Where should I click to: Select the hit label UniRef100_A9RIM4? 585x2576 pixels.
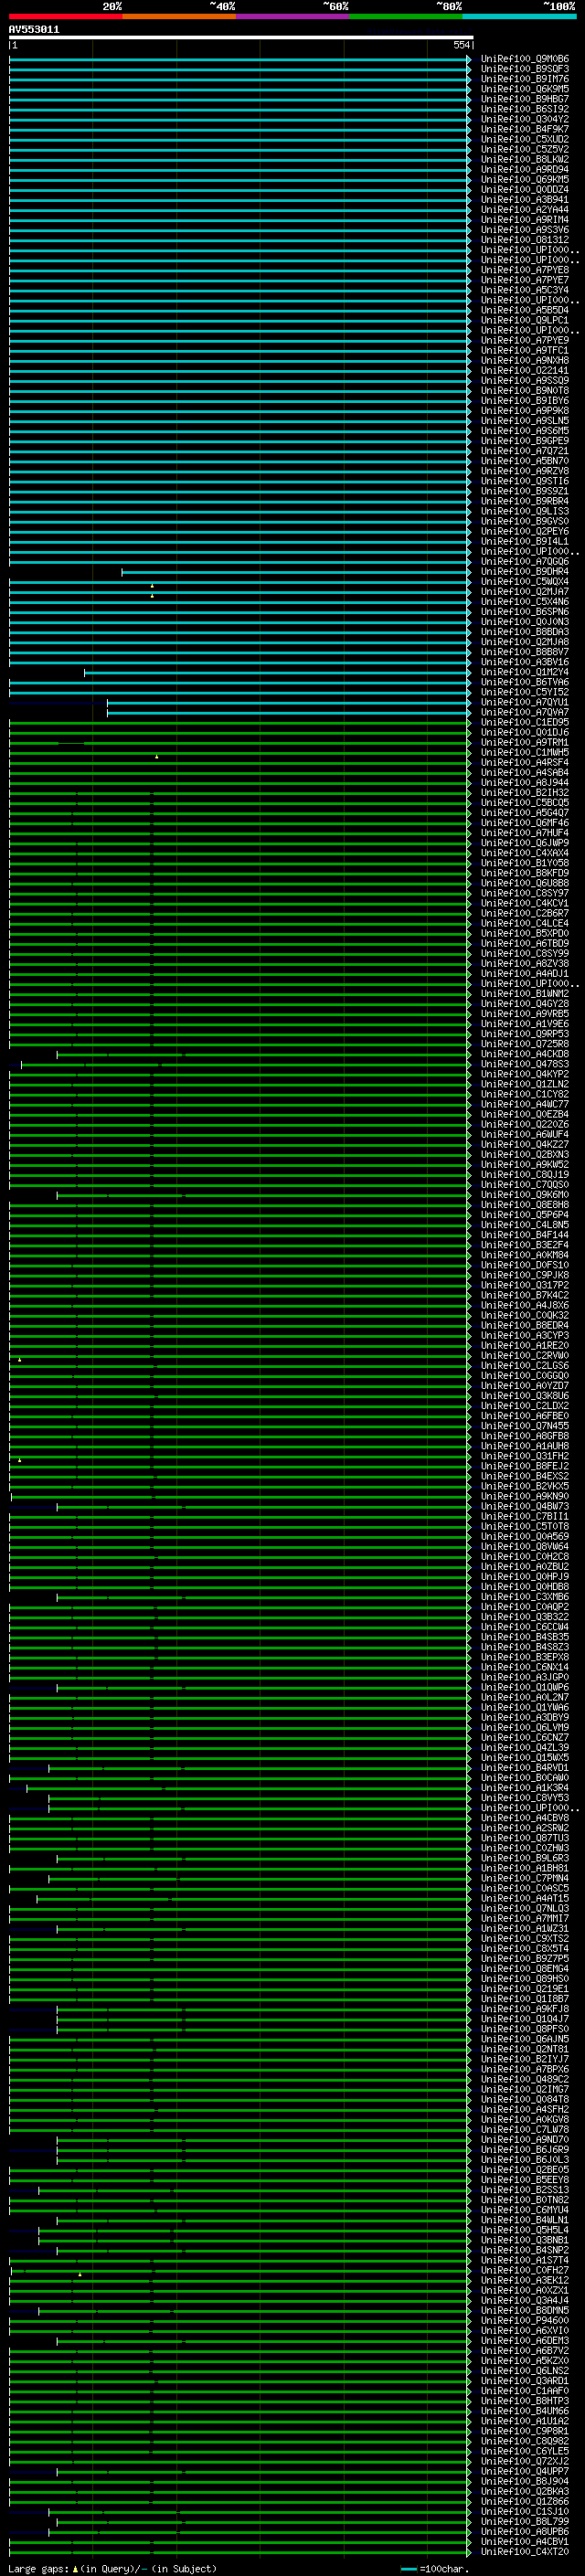[525, 220]
